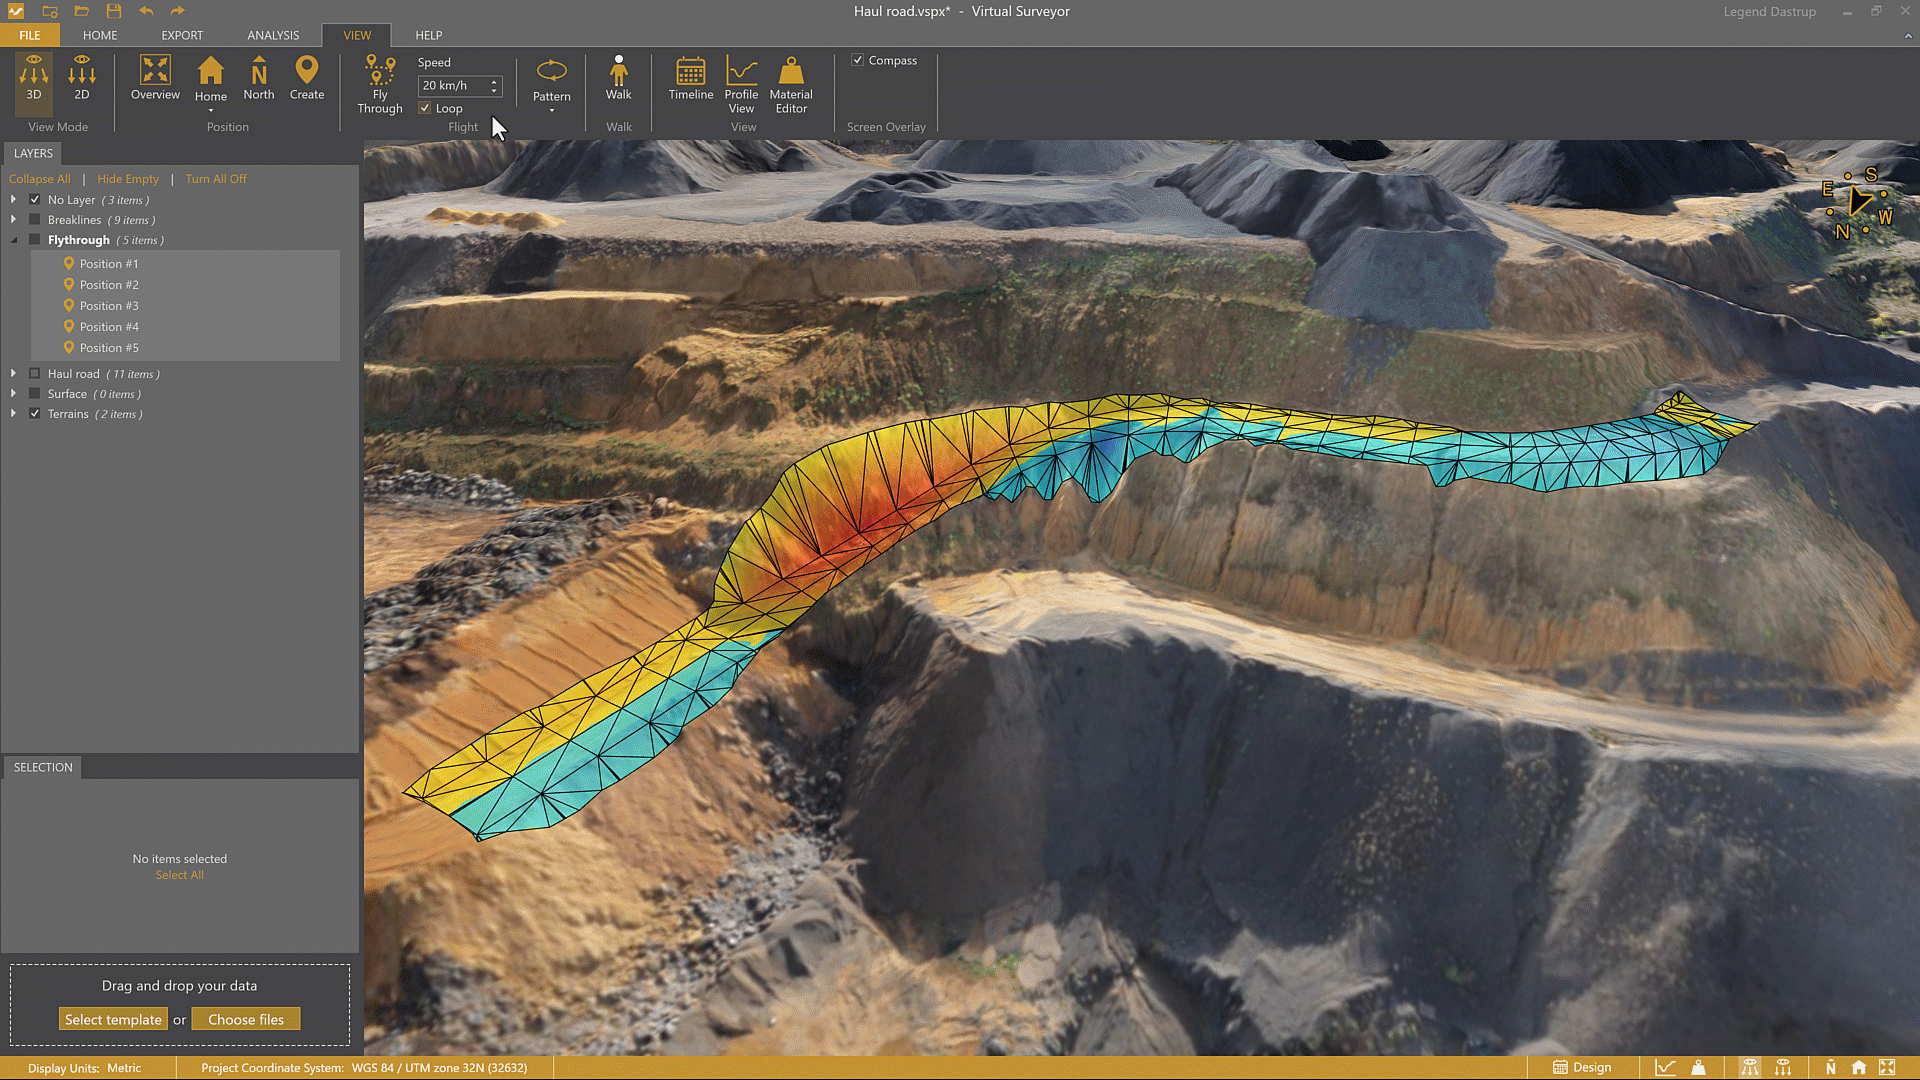Switch to the ANALYSIS ribbon tab
Image resolution: width=1920 pixels, height=1080 pixels.
pos(273,35)
